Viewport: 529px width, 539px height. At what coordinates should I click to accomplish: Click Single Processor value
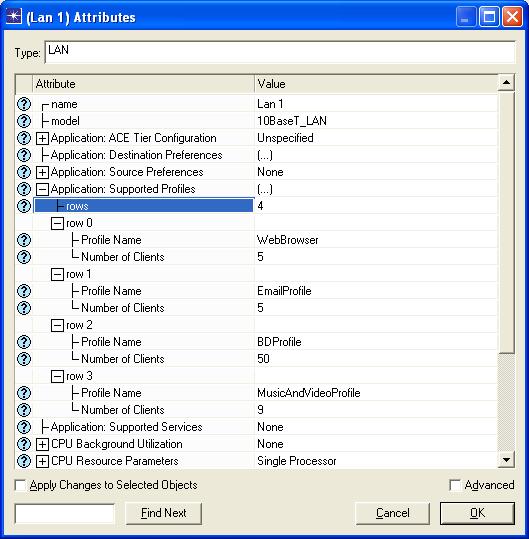(297, 461)
